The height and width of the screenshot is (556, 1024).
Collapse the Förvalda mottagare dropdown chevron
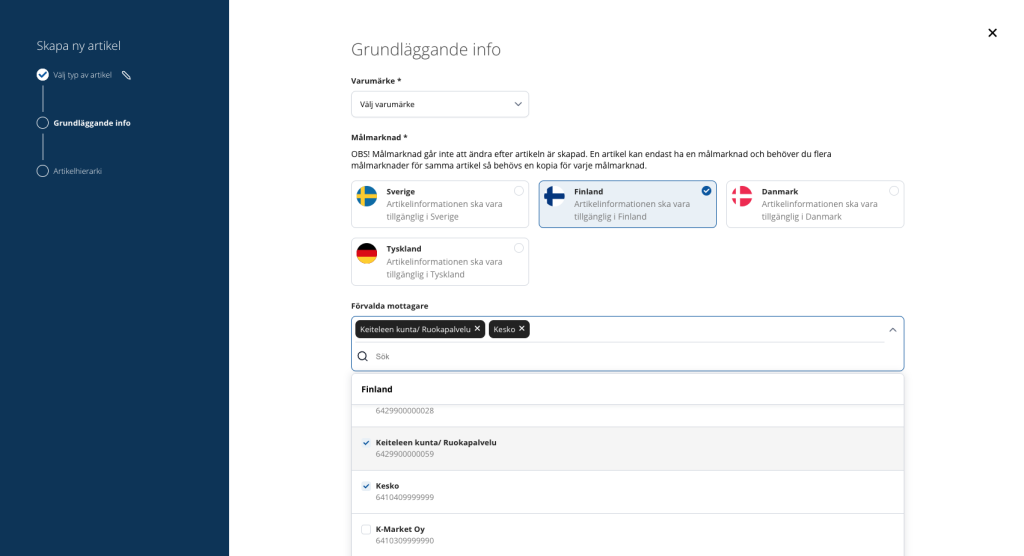coord(892,330)
